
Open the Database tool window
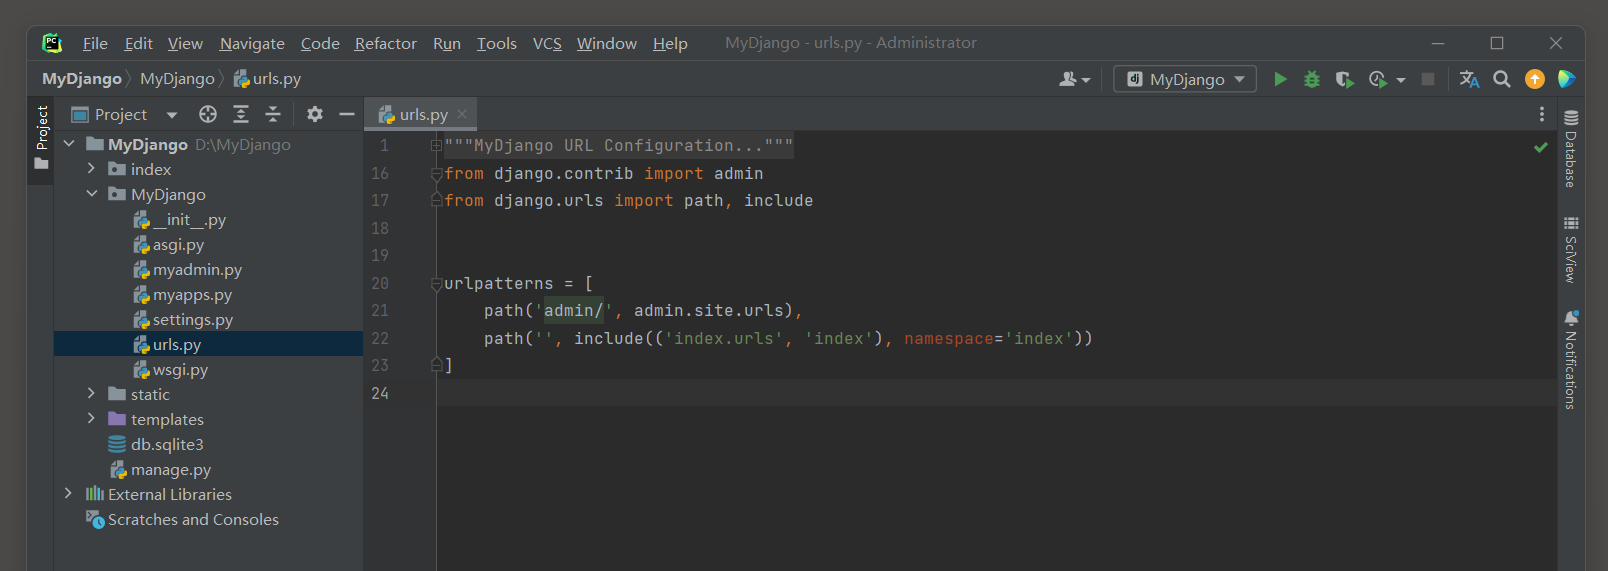(x=1571, y=148)
